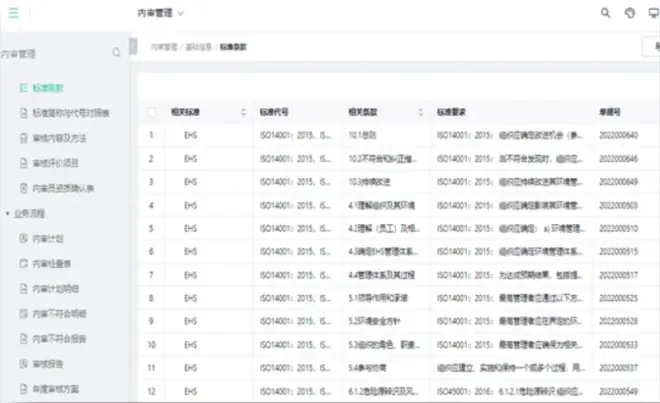Open 内审不符合报告 in the sidebar menu

tap(62, 338)
